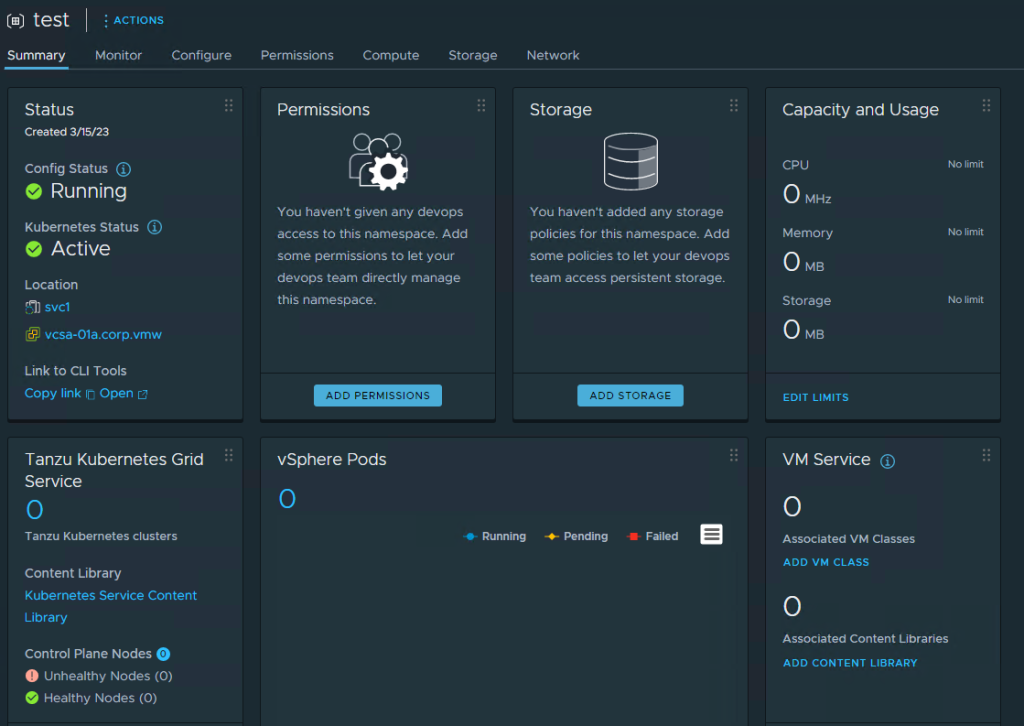Screen dimensions: 1024x726
Task: Click the copy icon beside Copy link
Action: click(91, 394)
